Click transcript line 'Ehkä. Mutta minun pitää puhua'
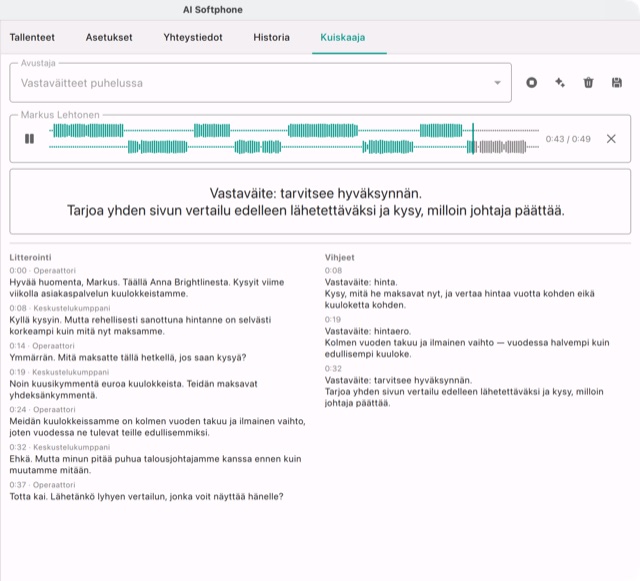The width and height of the screenshot is (640, 581). click(x=156, y=465)
